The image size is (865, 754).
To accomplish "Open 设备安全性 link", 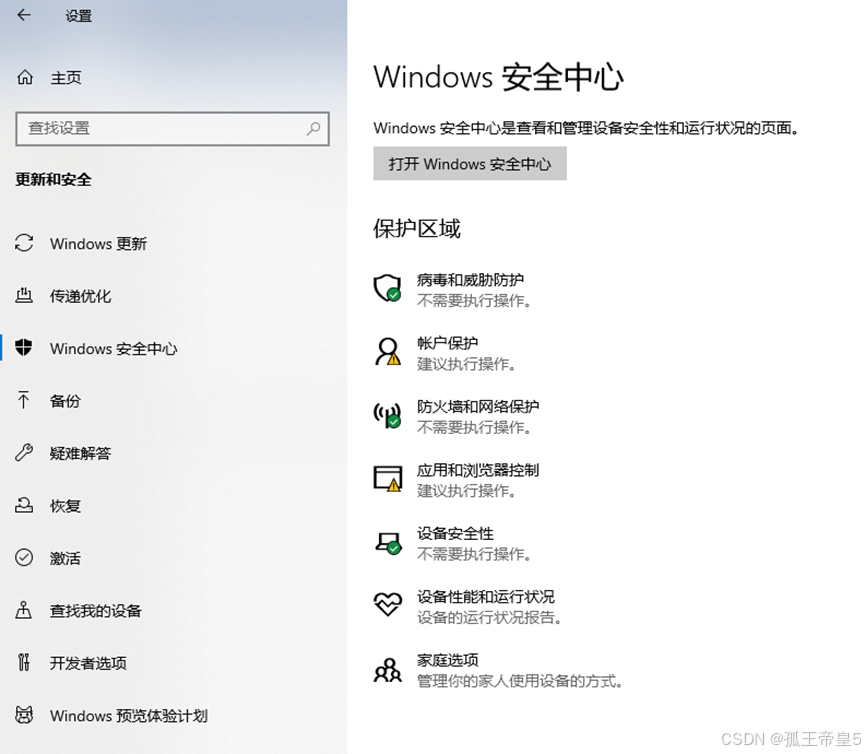I will point(455,533).
